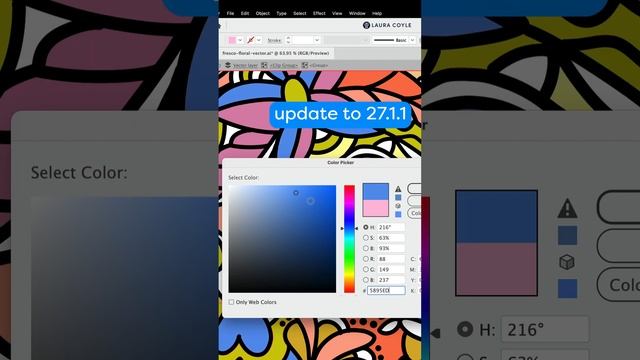The width and height of the screenshot is (640, 360).
Task: Open the Help menu
Action: pos(377,13)
